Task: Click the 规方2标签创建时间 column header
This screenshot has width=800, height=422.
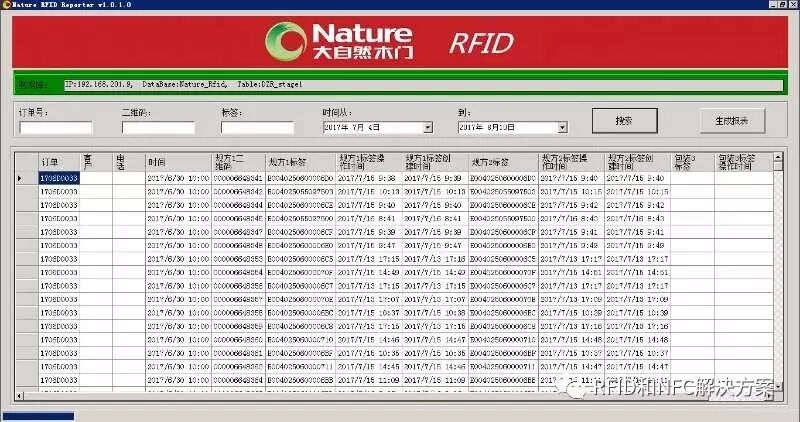Action: [638, 162]
